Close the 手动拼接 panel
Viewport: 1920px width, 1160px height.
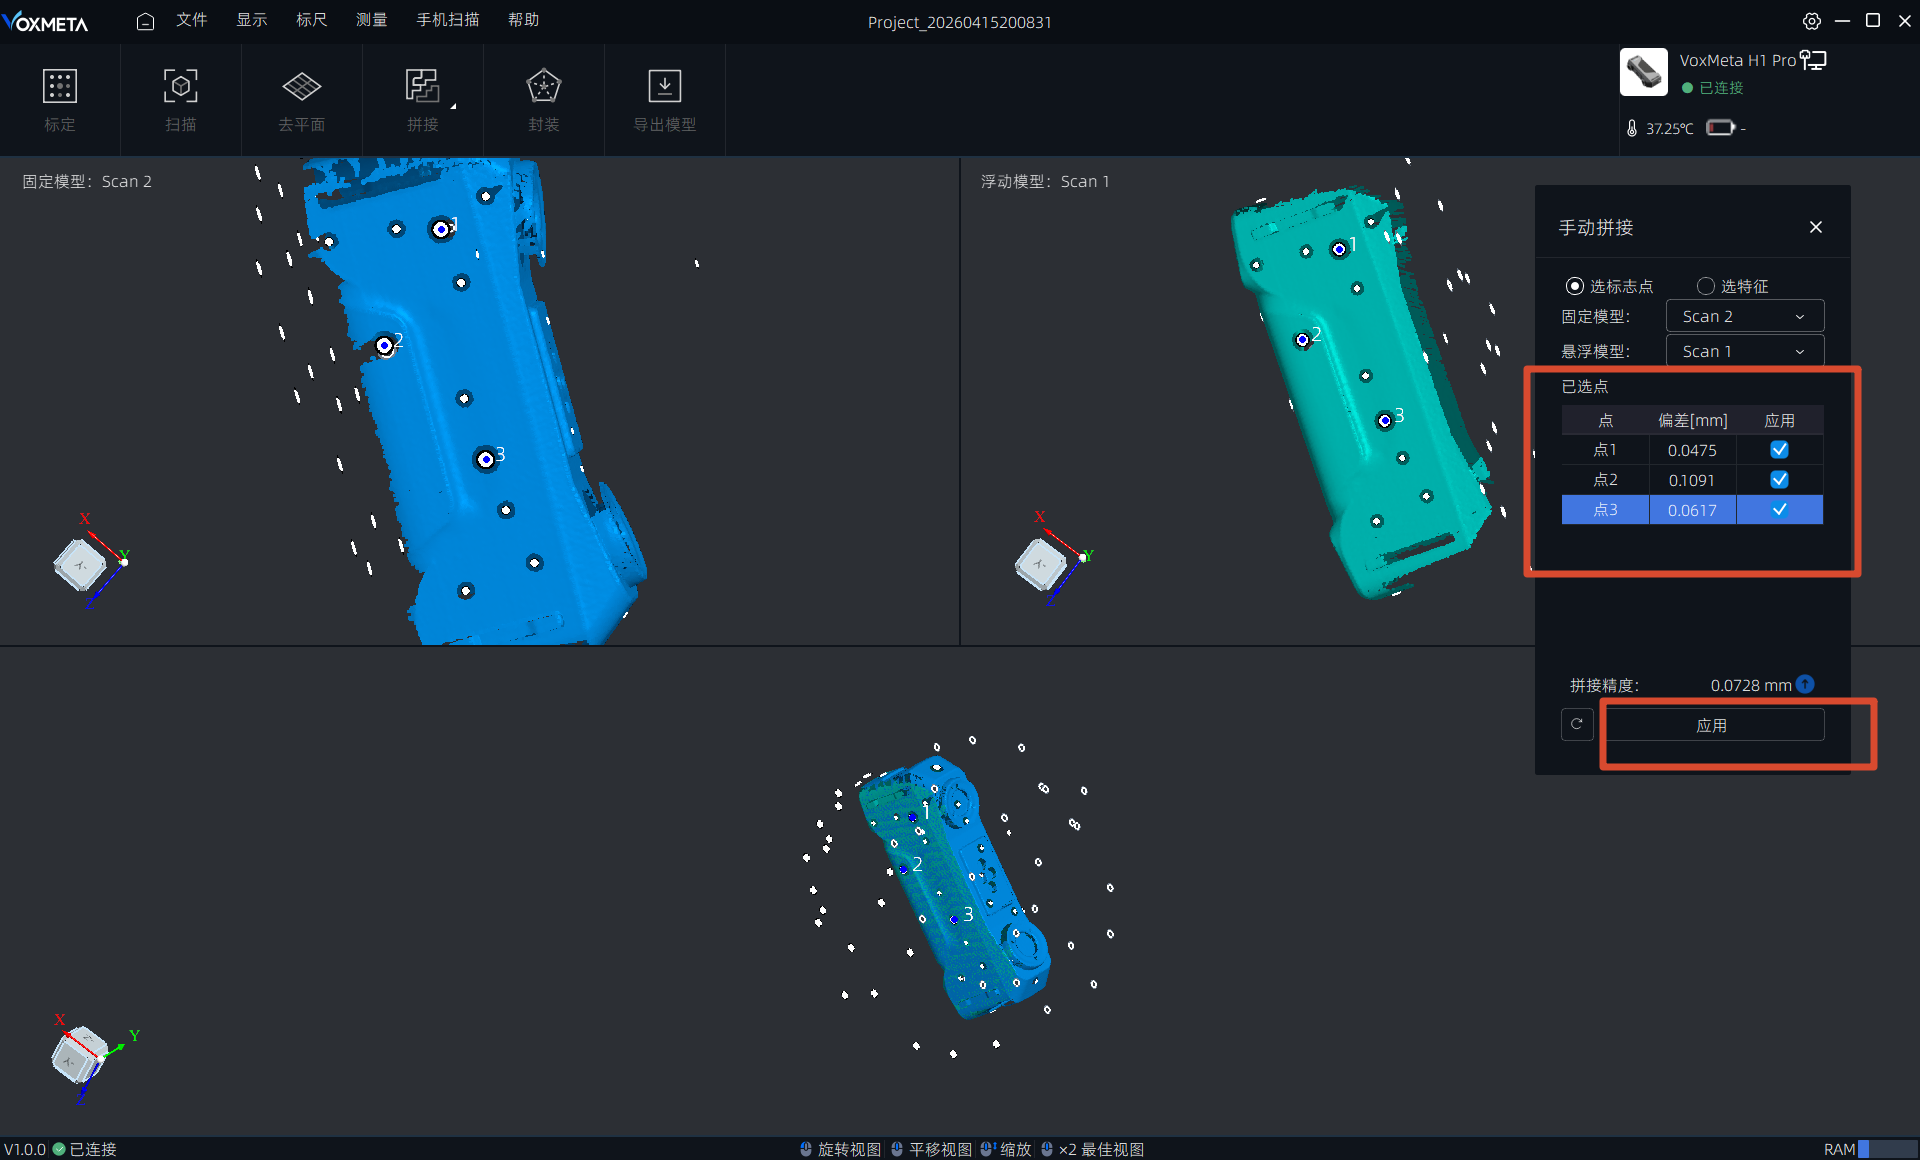(1816, 227)
